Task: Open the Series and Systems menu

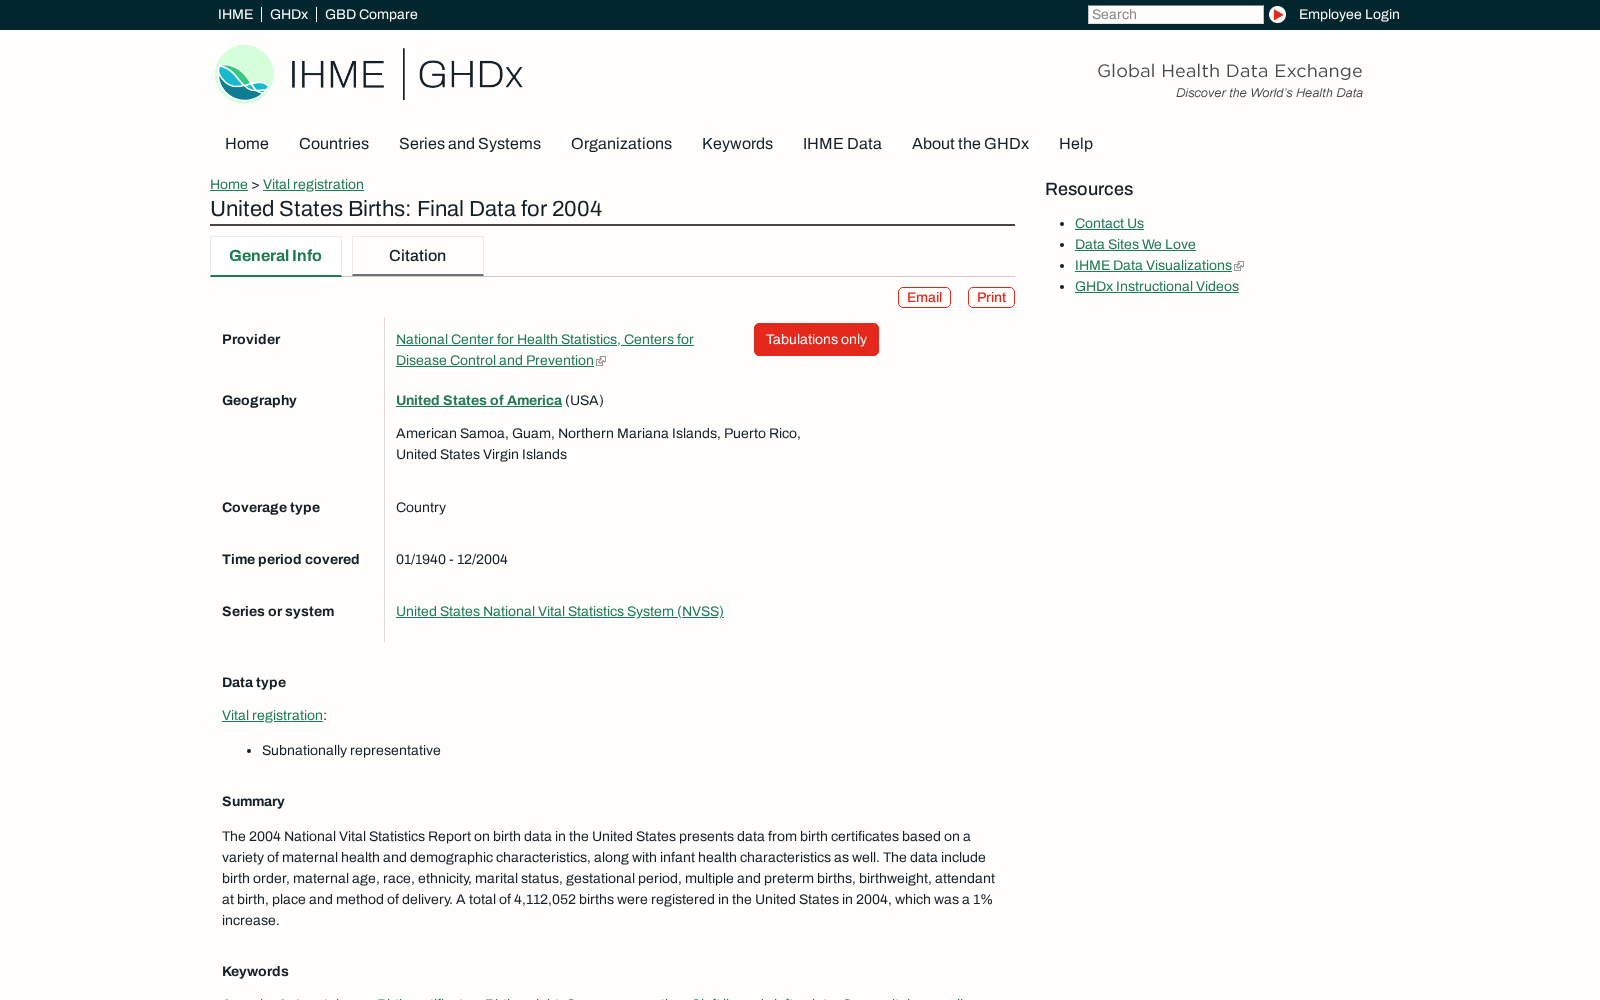Action: tap(470, 144)
